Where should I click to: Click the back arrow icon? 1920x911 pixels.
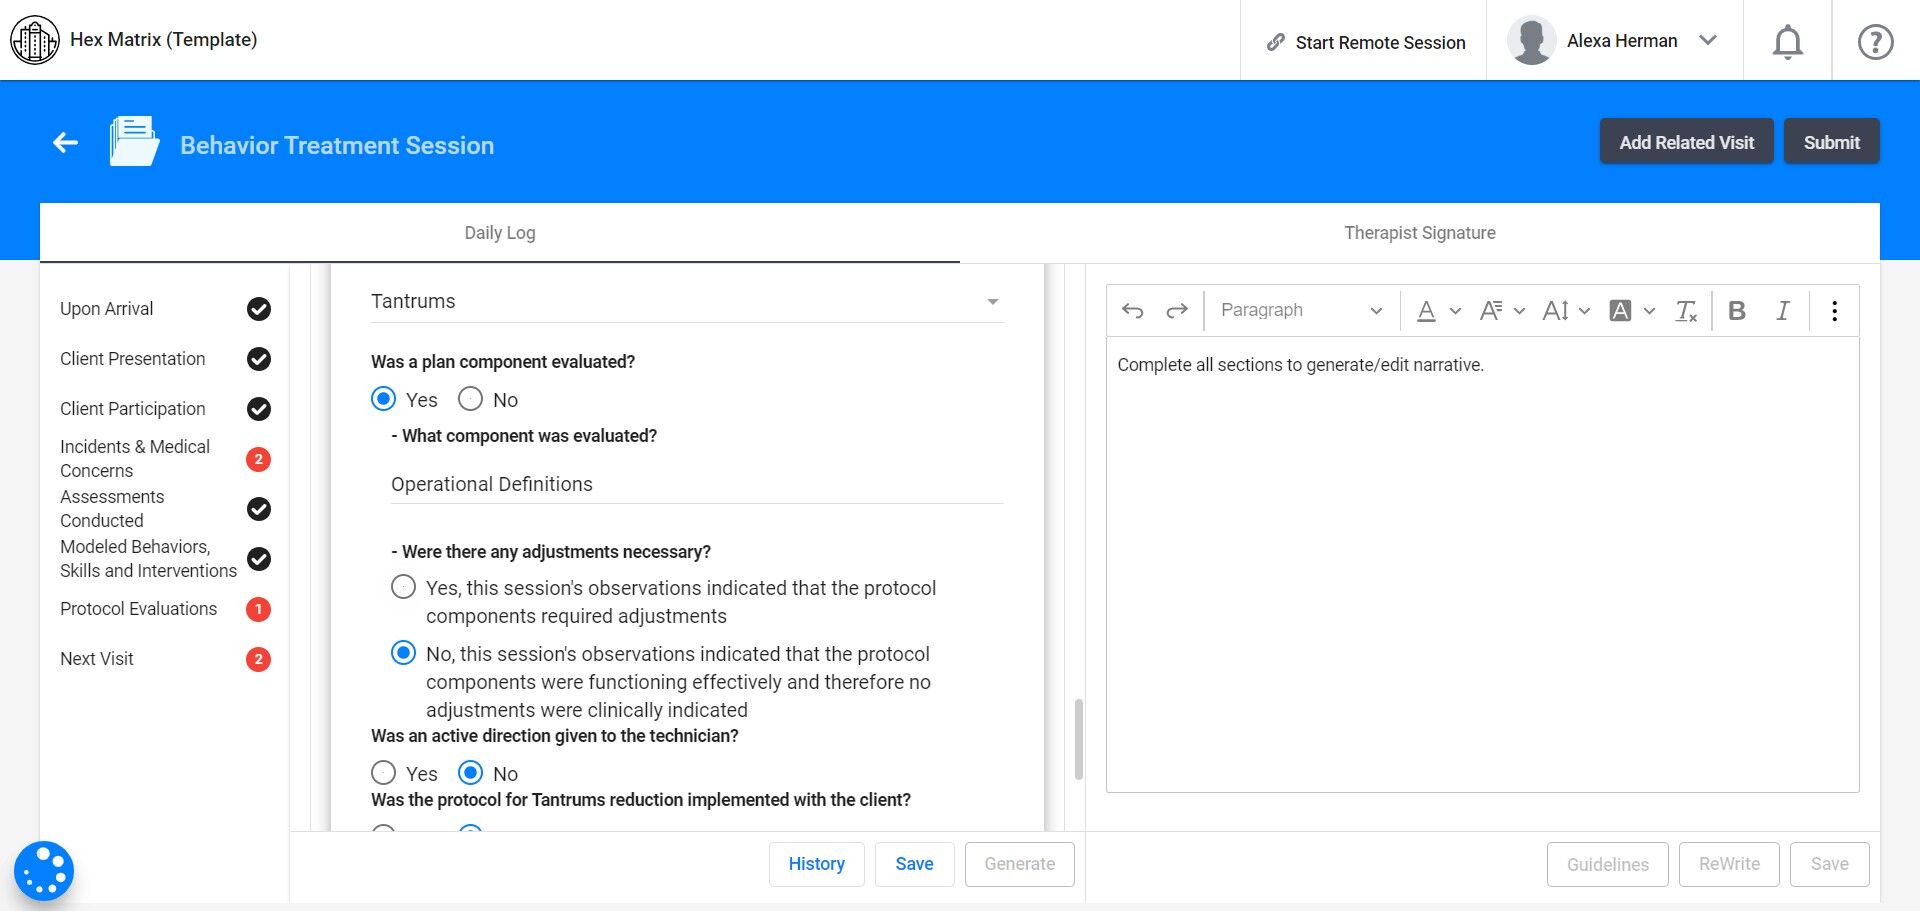tap(66, 143)
